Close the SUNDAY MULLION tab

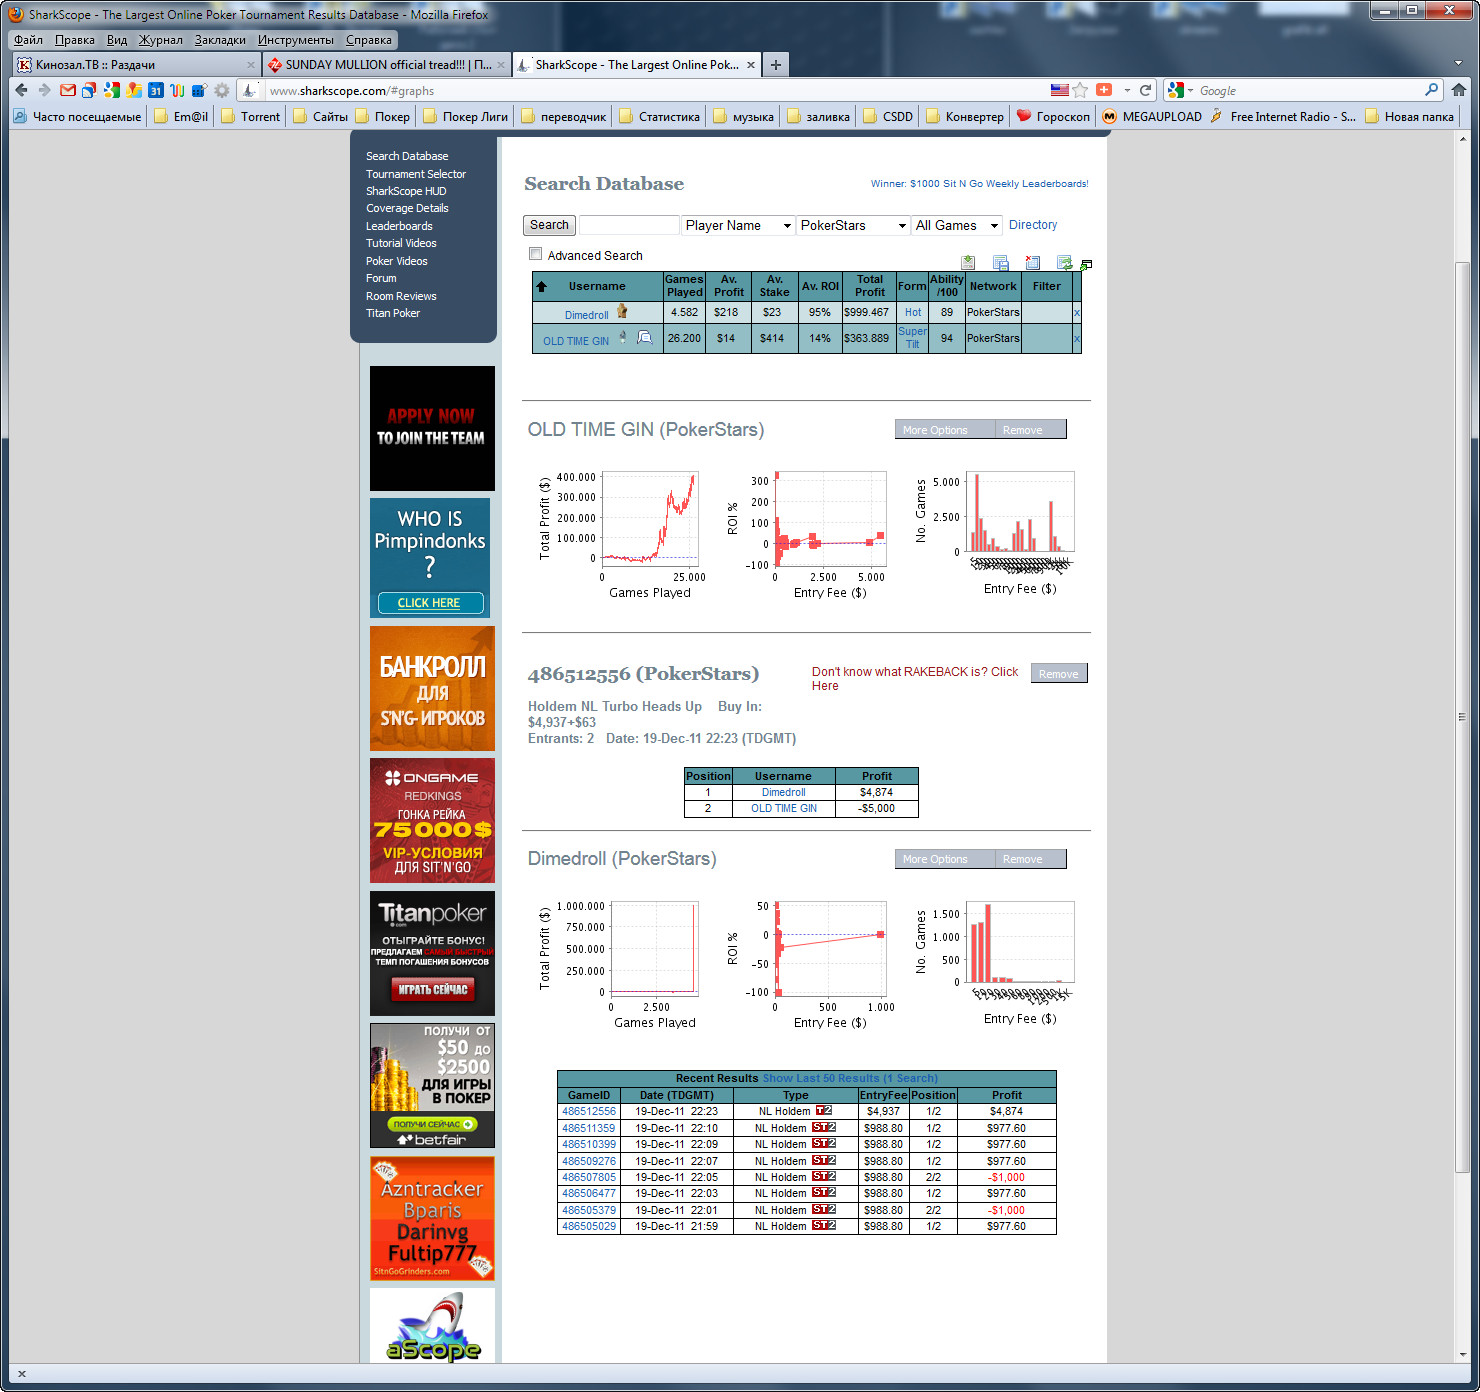point(501,65)
